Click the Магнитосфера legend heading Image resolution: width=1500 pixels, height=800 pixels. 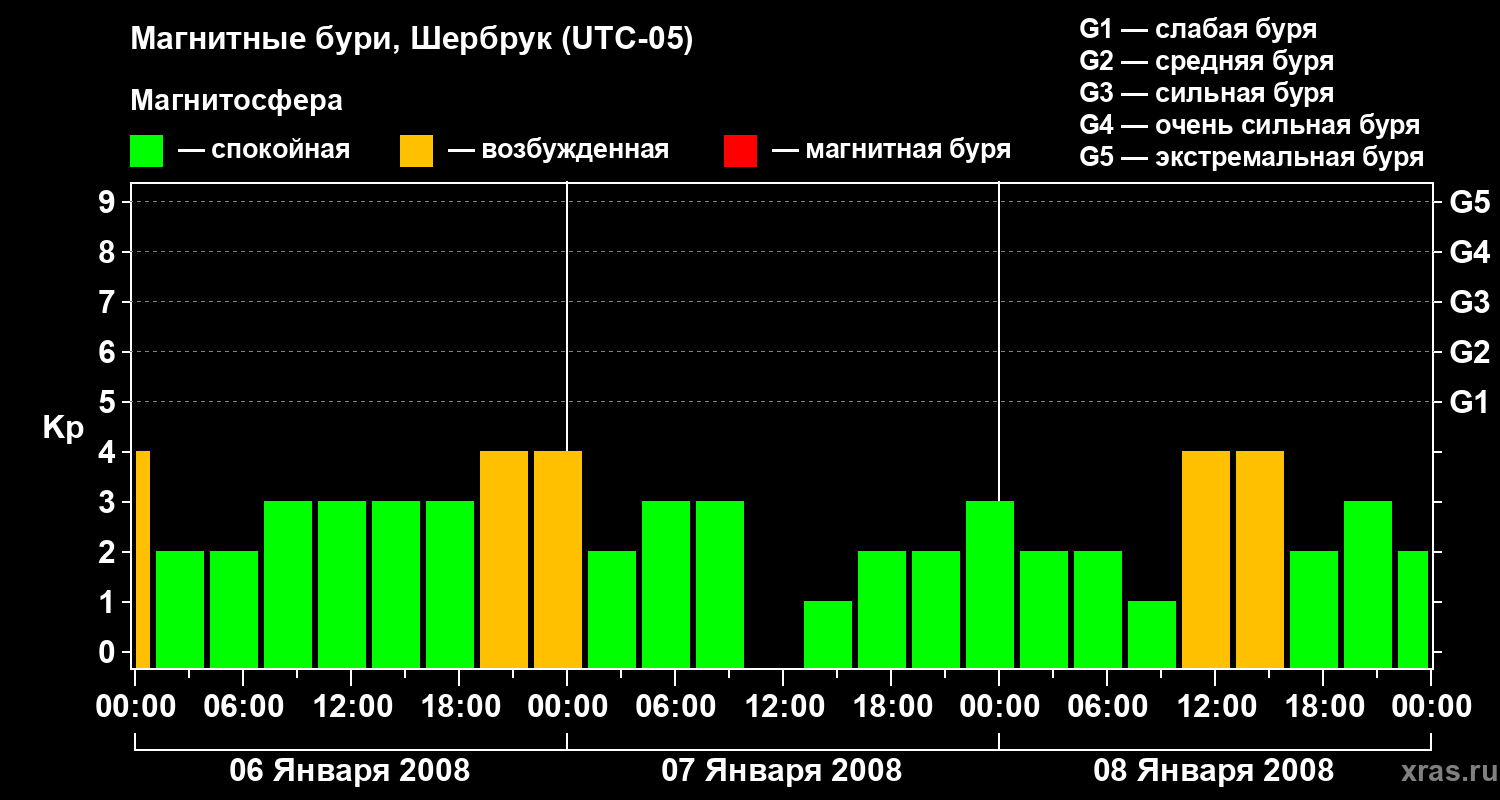point(236,101)
